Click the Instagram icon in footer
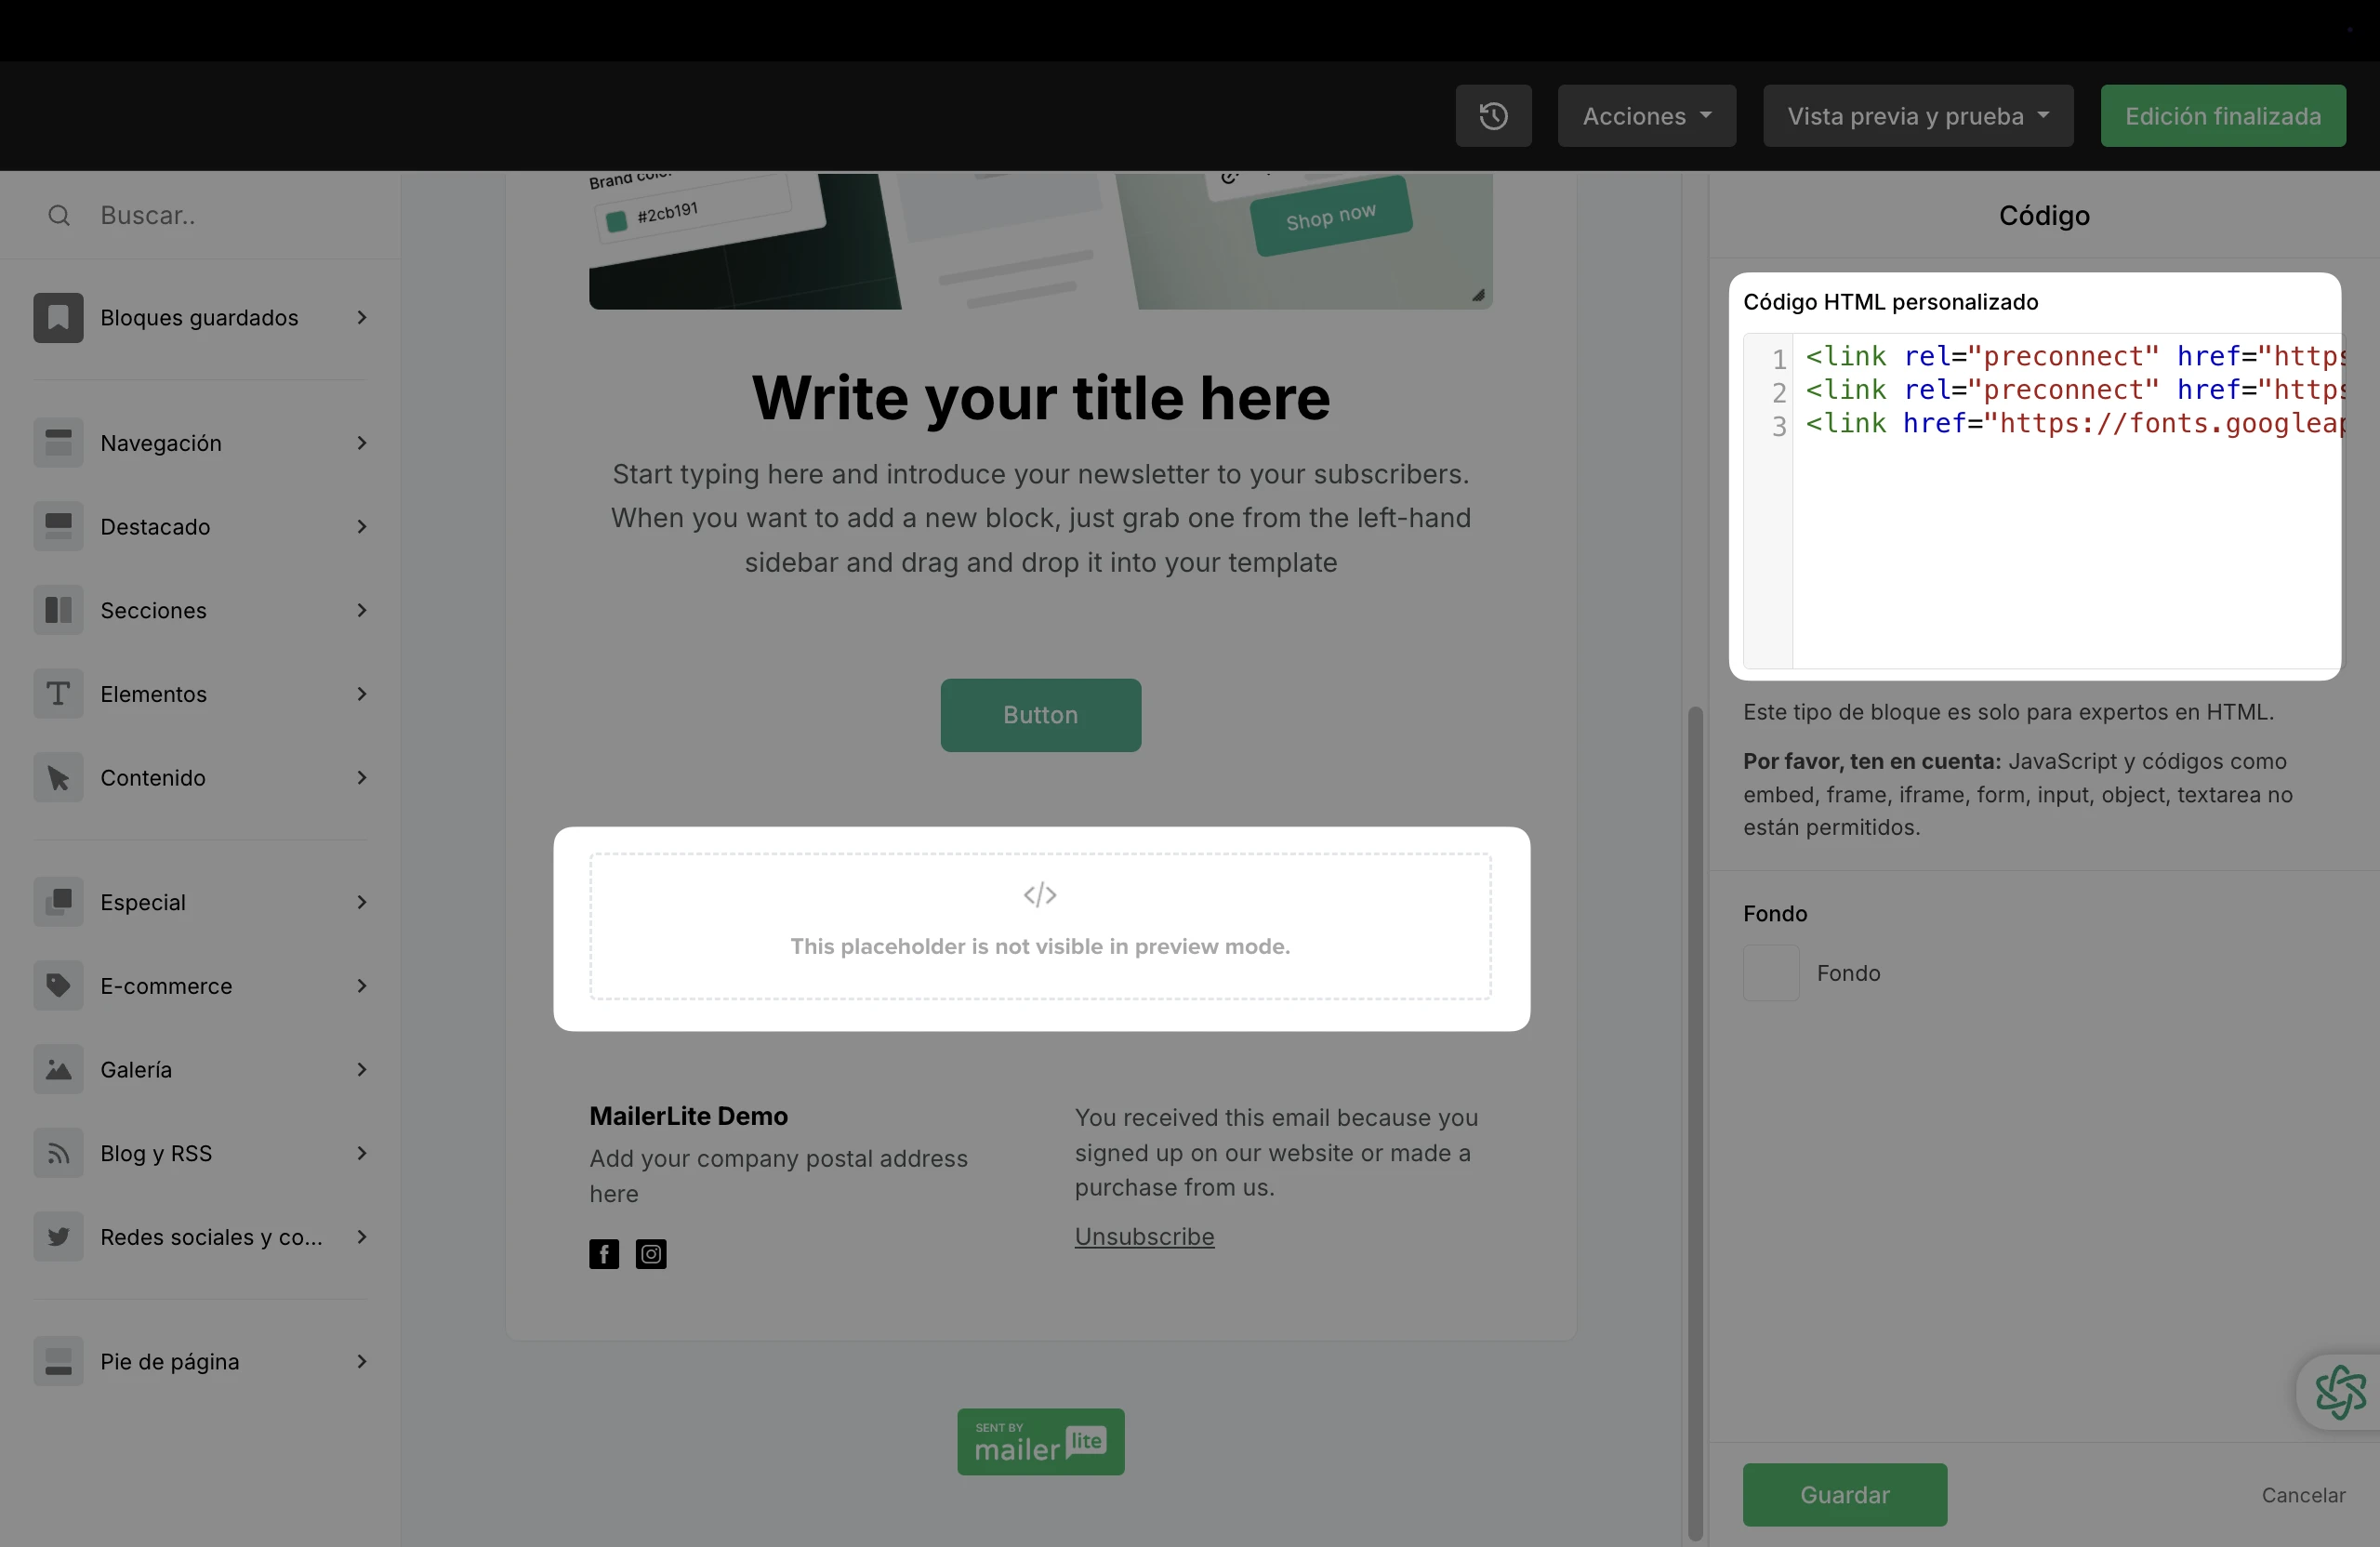2380x1547 pixels. tap(651, 1254)
